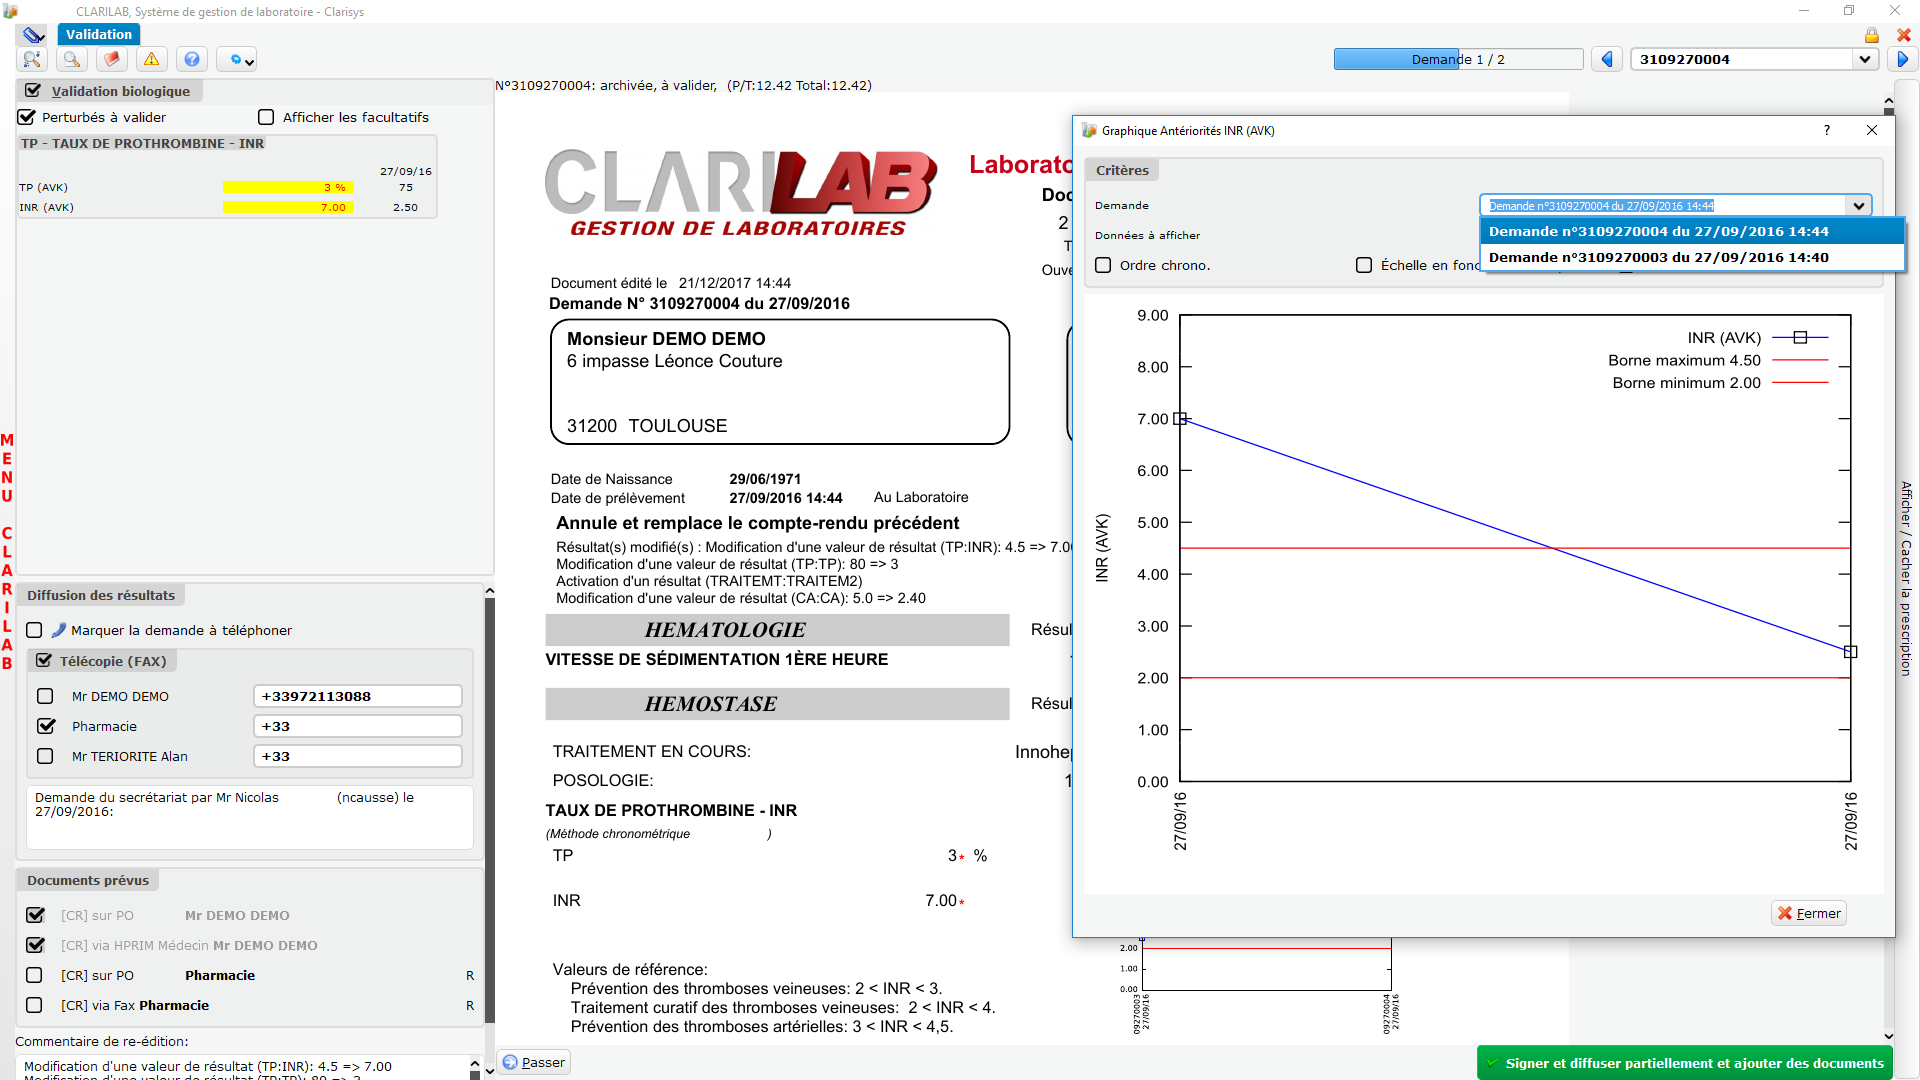
Task: Click the CLARILAB application logo icon
Action: click(11, 11)
